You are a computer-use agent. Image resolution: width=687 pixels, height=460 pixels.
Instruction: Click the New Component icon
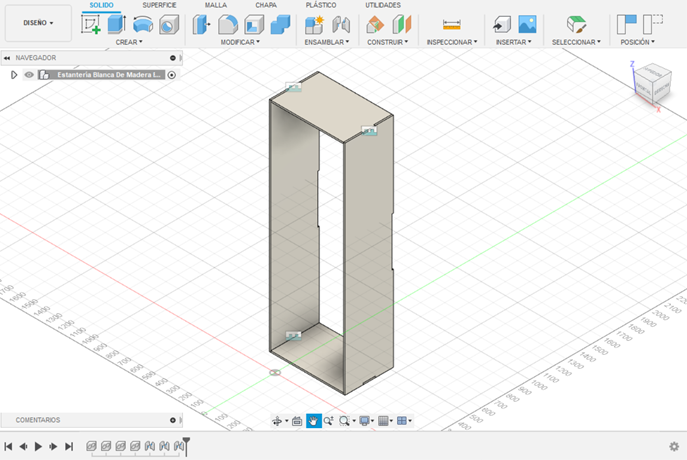tap(314, 24)
